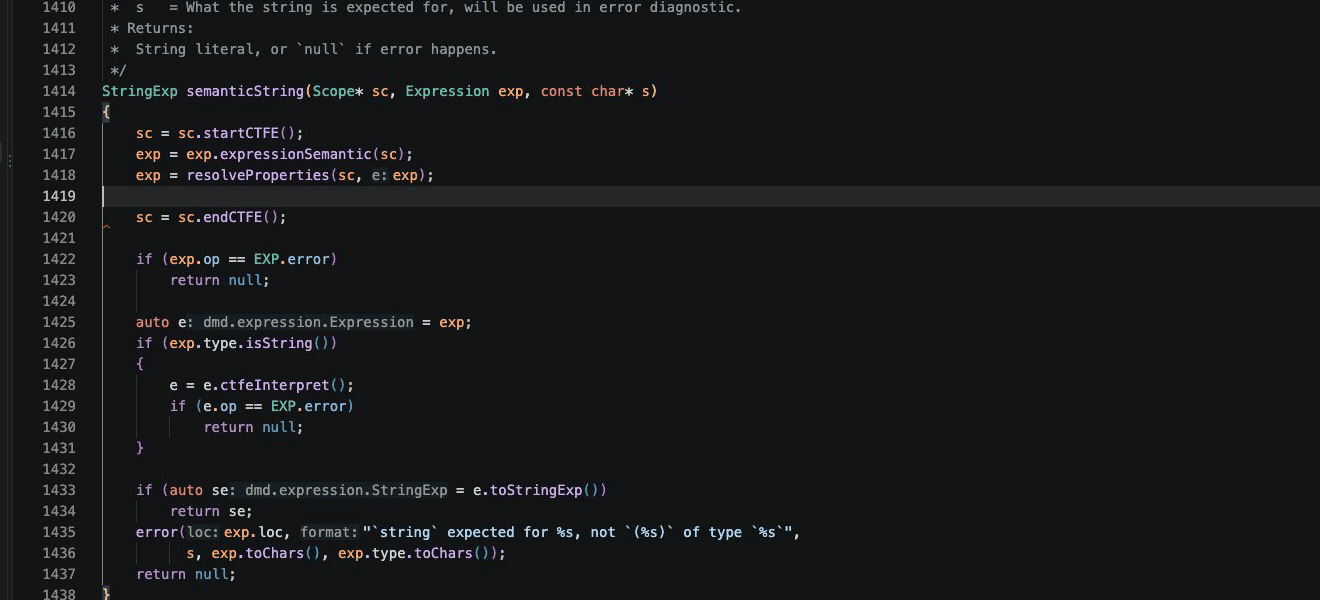The height and width of the screenshot is (600, 1320).
Task: Click the 'loc:' parameter hint
Action: 204,532
